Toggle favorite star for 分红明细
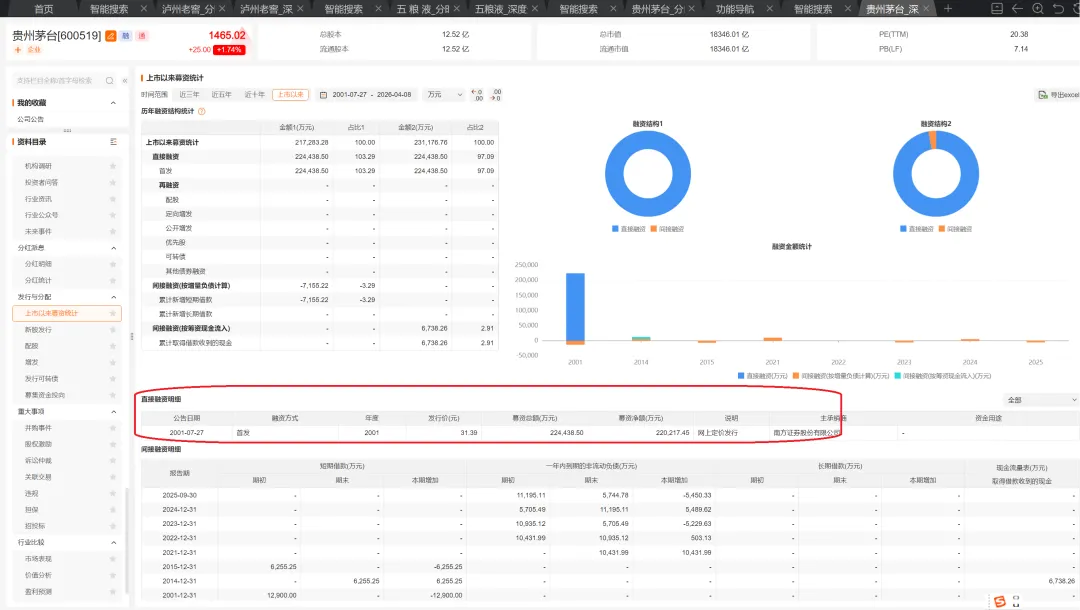The image size is (1080, 610). coord(113,264)
